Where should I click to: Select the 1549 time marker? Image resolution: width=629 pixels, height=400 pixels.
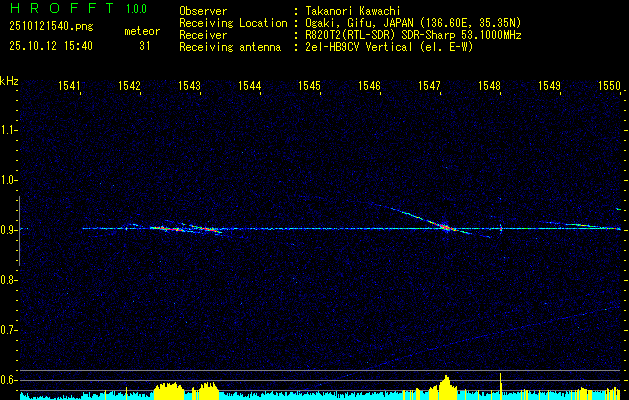click(550, 85)
